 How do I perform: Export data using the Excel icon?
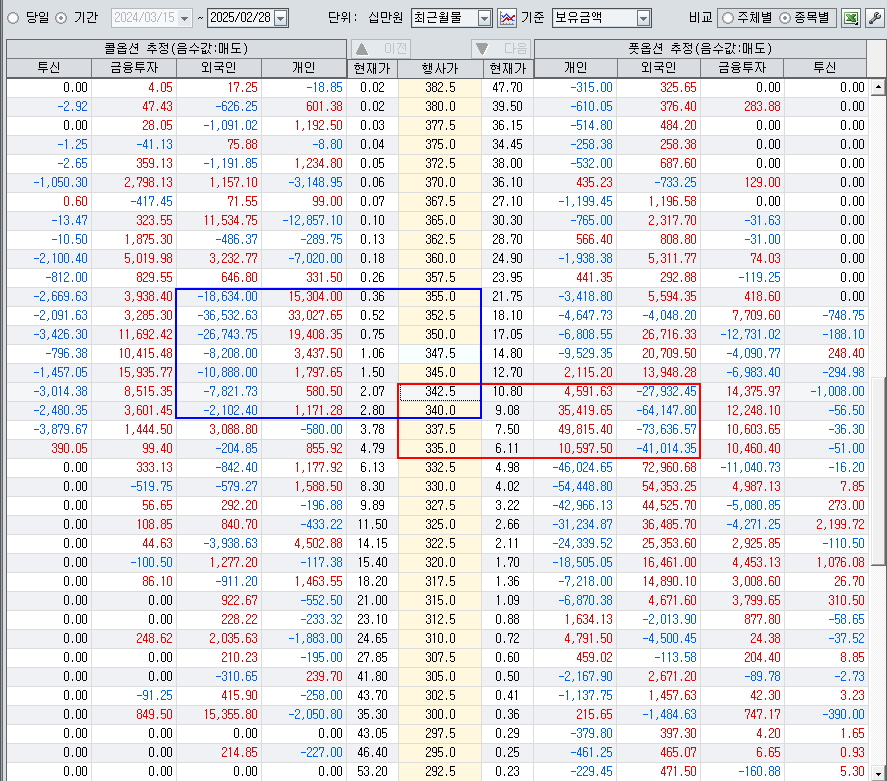pos(850,18)
